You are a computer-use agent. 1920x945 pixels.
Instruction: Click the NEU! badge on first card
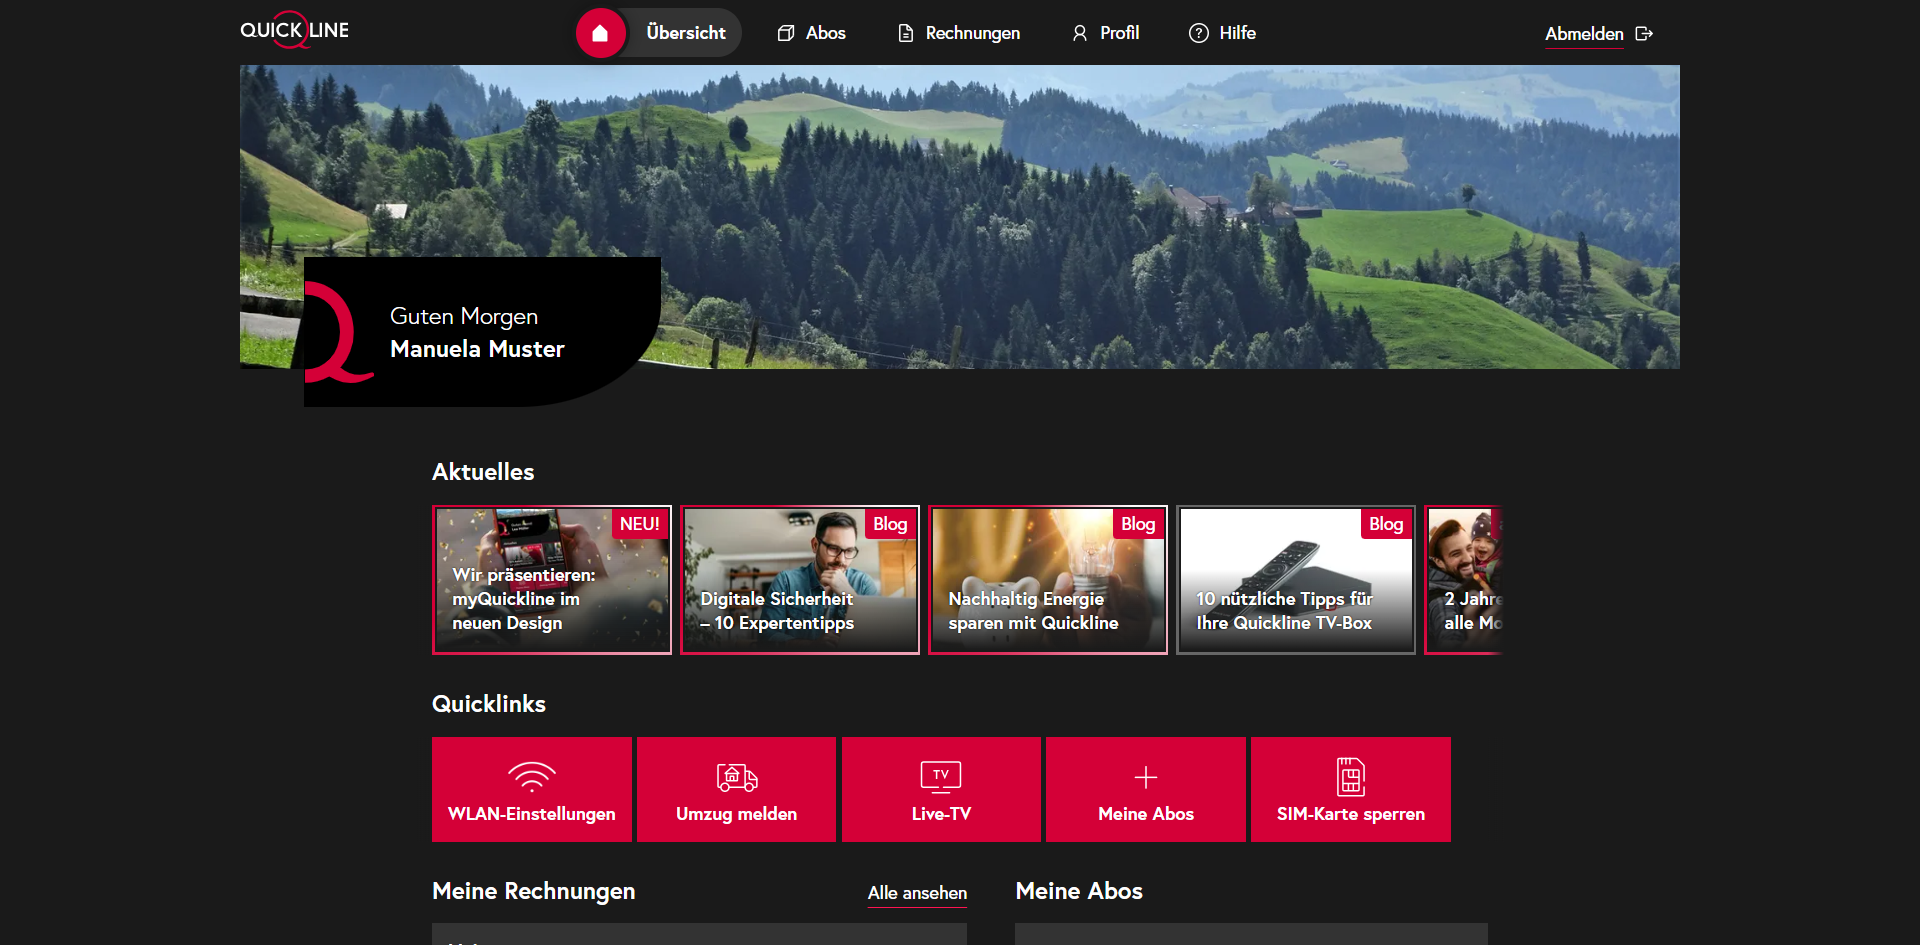640,524
